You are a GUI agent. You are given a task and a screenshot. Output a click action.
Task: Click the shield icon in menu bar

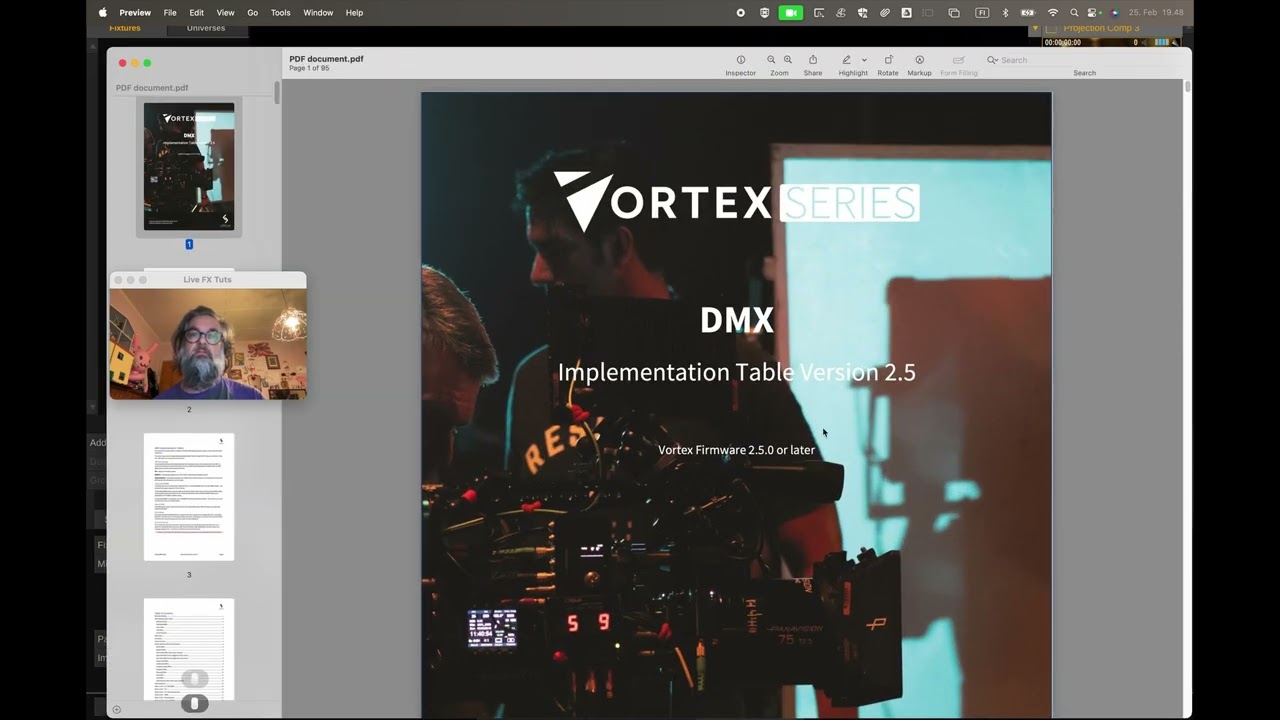point(765,13)
